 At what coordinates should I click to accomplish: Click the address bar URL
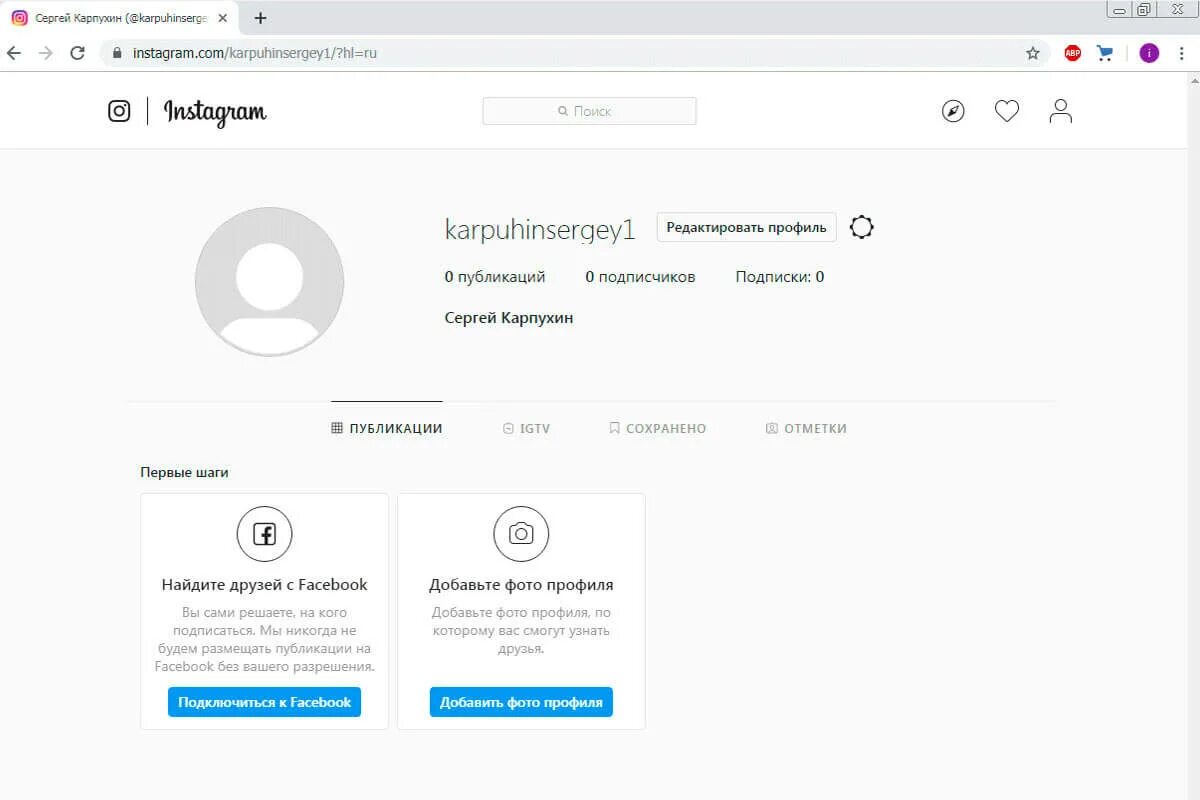point(255,53)
